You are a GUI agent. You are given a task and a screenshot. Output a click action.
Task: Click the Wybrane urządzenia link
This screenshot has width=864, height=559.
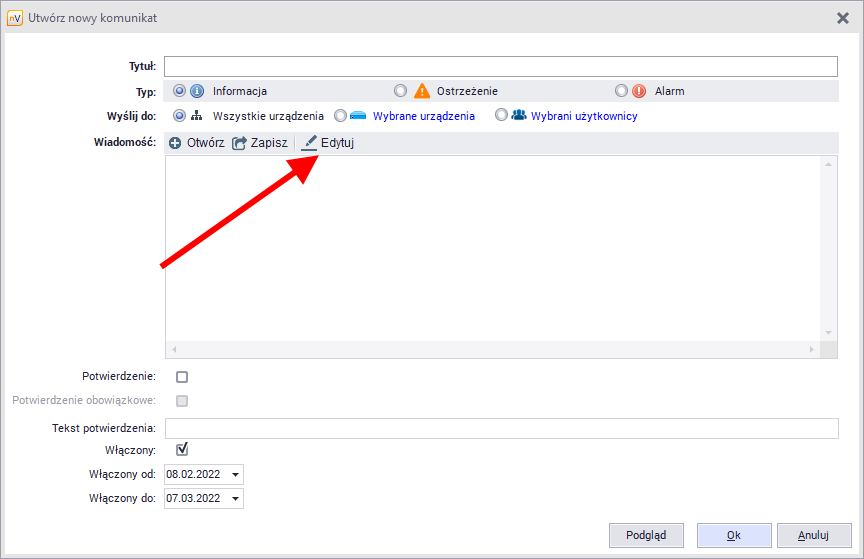point(423,116)
